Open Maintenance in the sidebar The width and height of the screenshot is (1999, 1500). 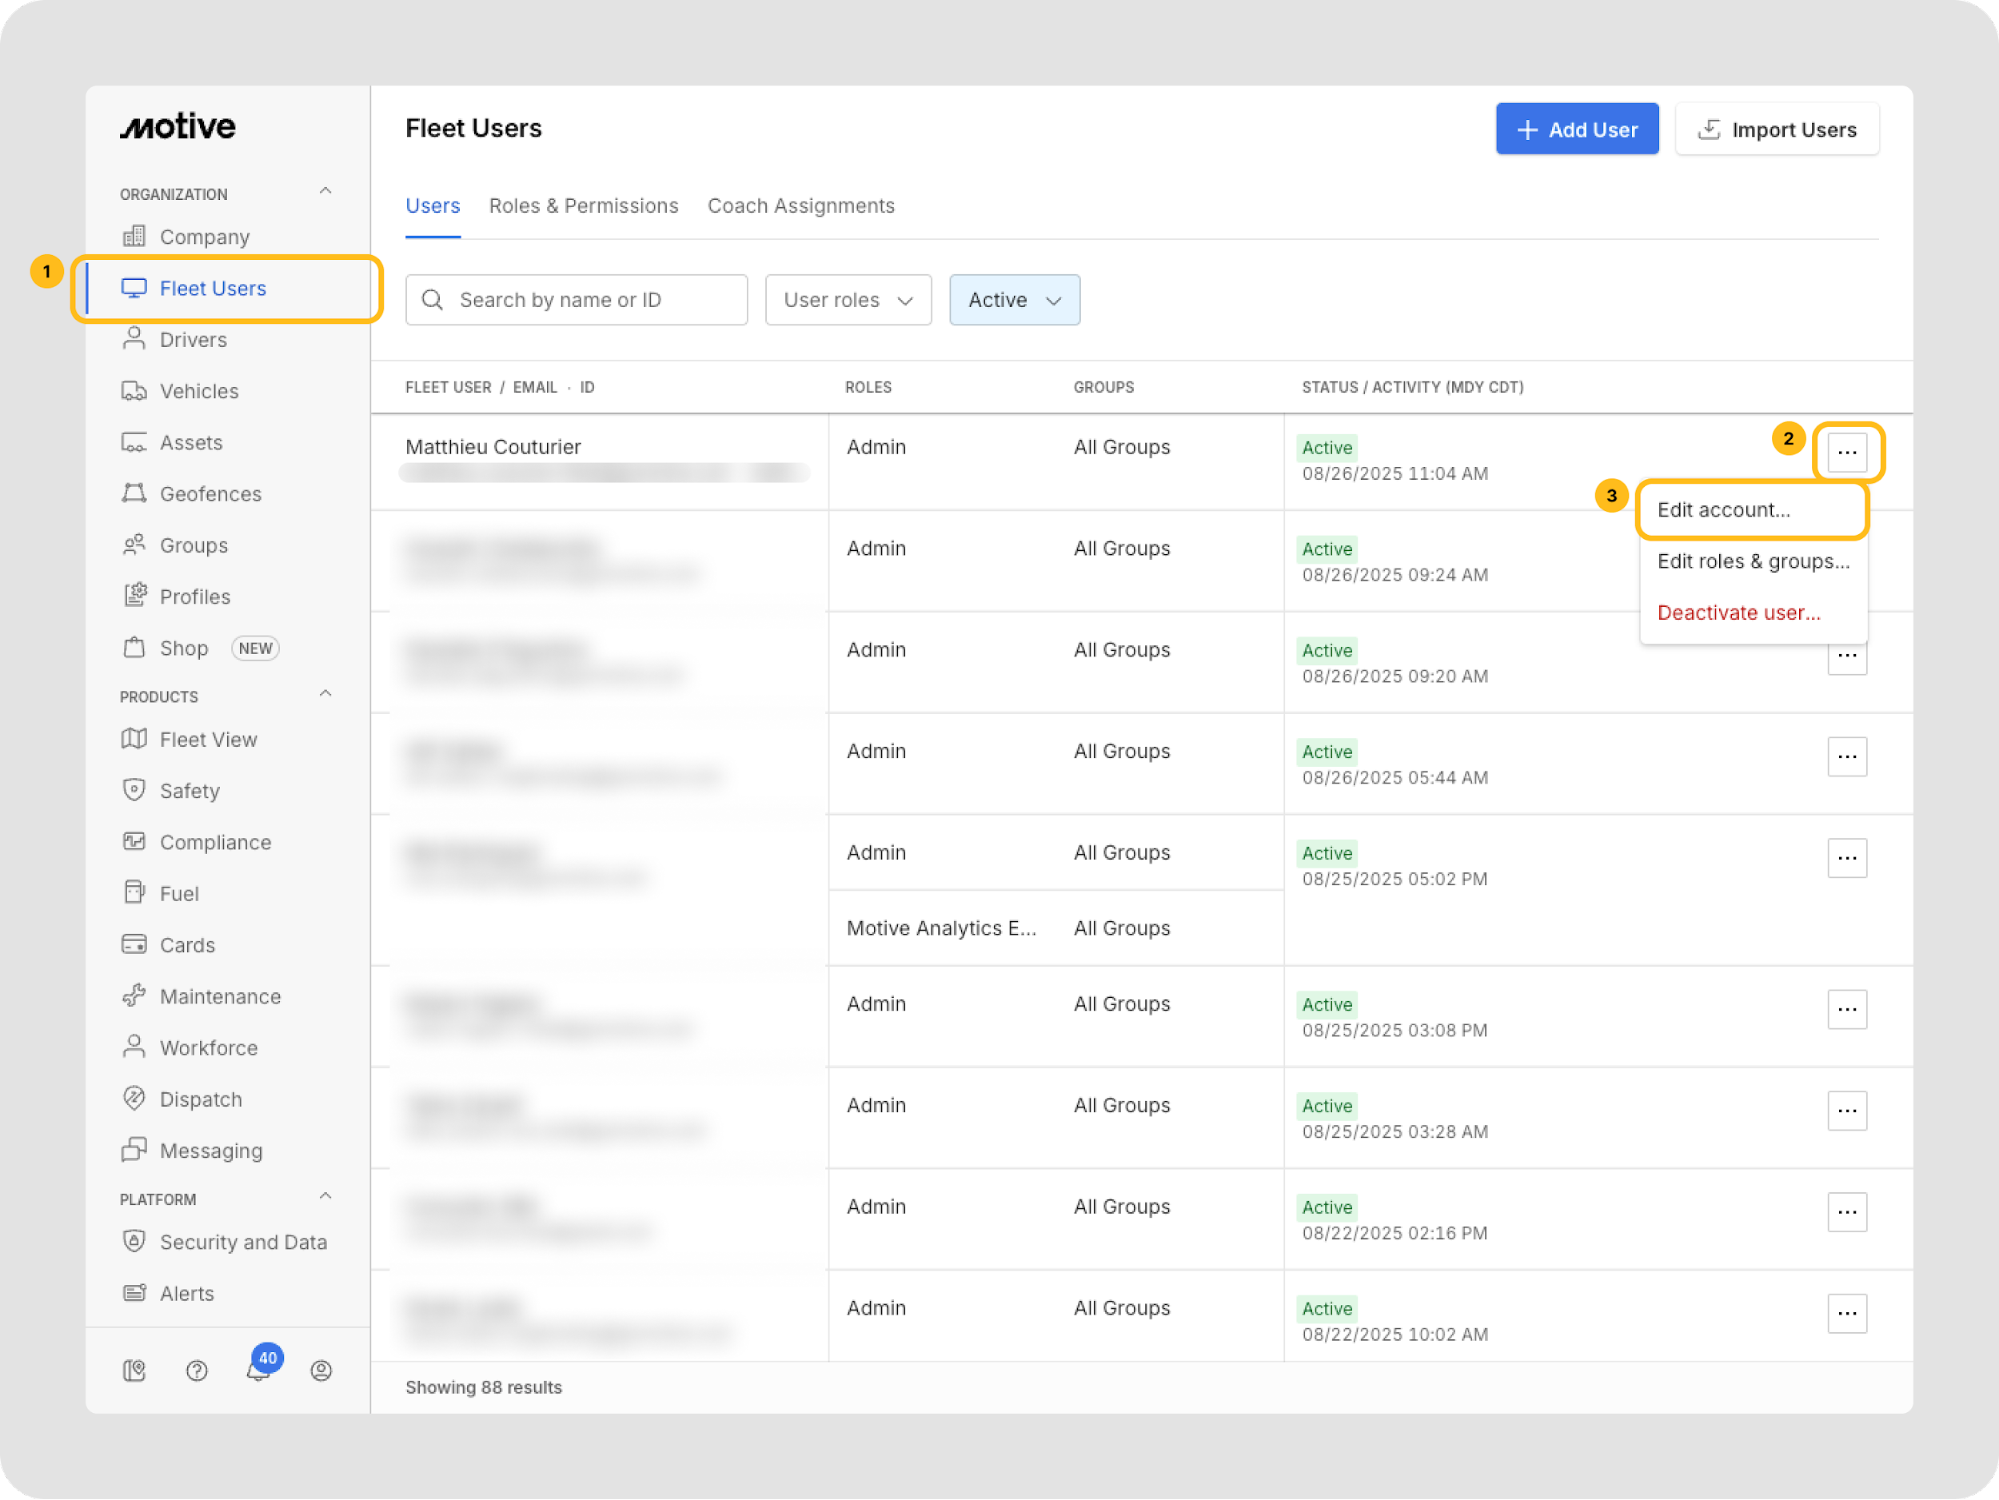220,996
